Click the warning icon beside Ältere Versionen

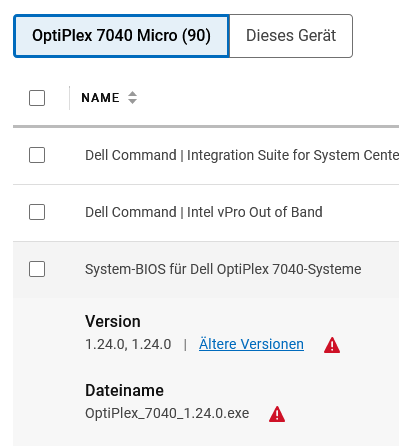pyautogui.click(x=332, y=345)
